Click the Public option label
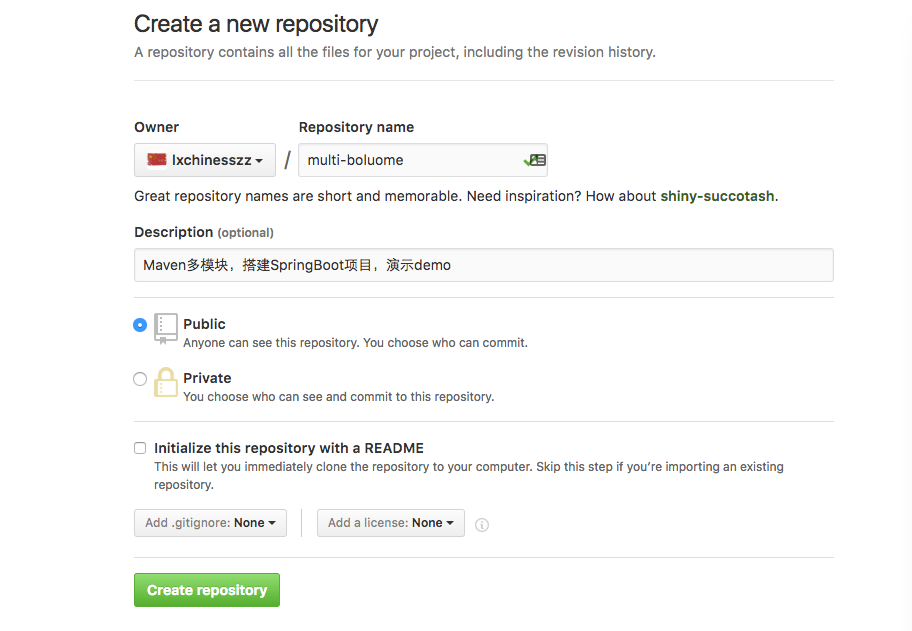Image resolution: width=912 pixels, height=631 pixels. click(x=204, y=324)
